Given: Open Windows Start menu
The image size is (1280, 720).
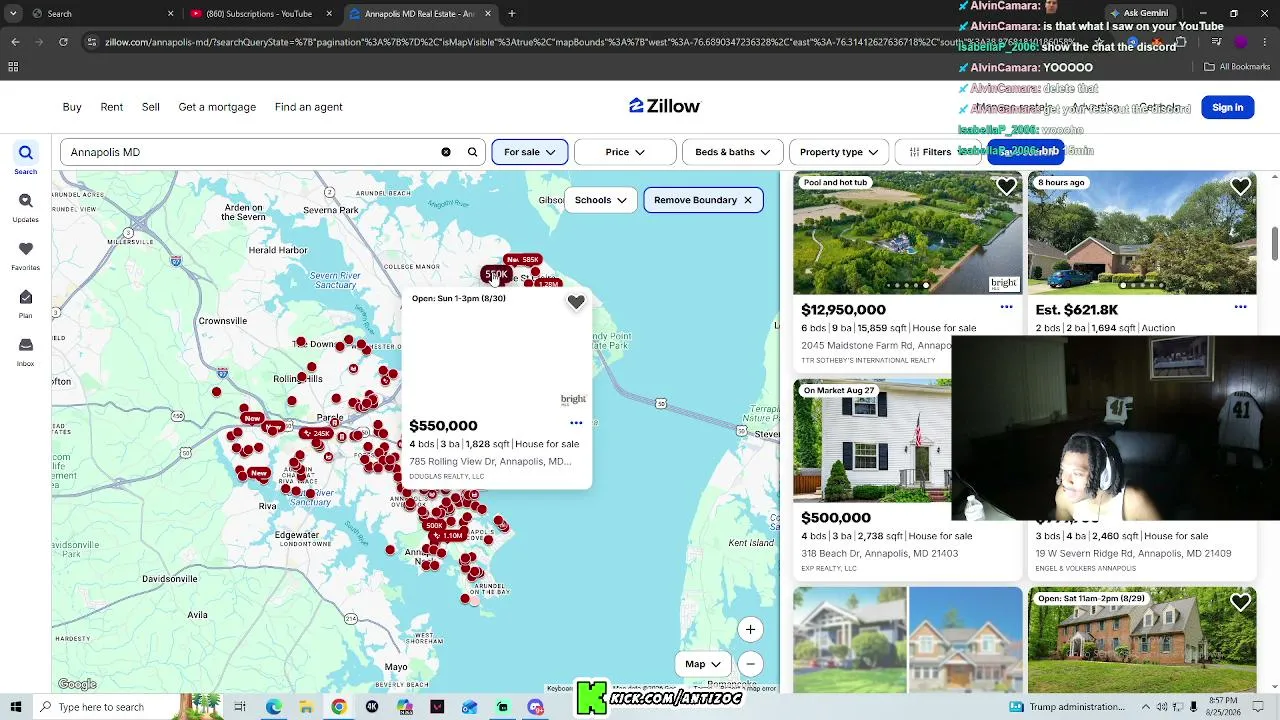Looking at the screenshot, I should (x=16, y=707).
